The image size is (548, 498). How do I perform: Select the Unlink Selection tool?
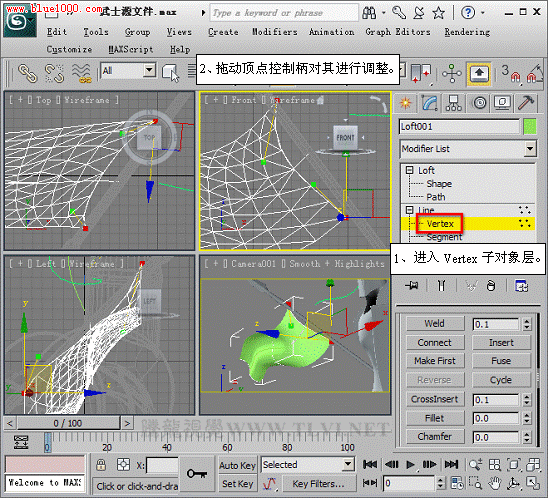tap(55, 73)
